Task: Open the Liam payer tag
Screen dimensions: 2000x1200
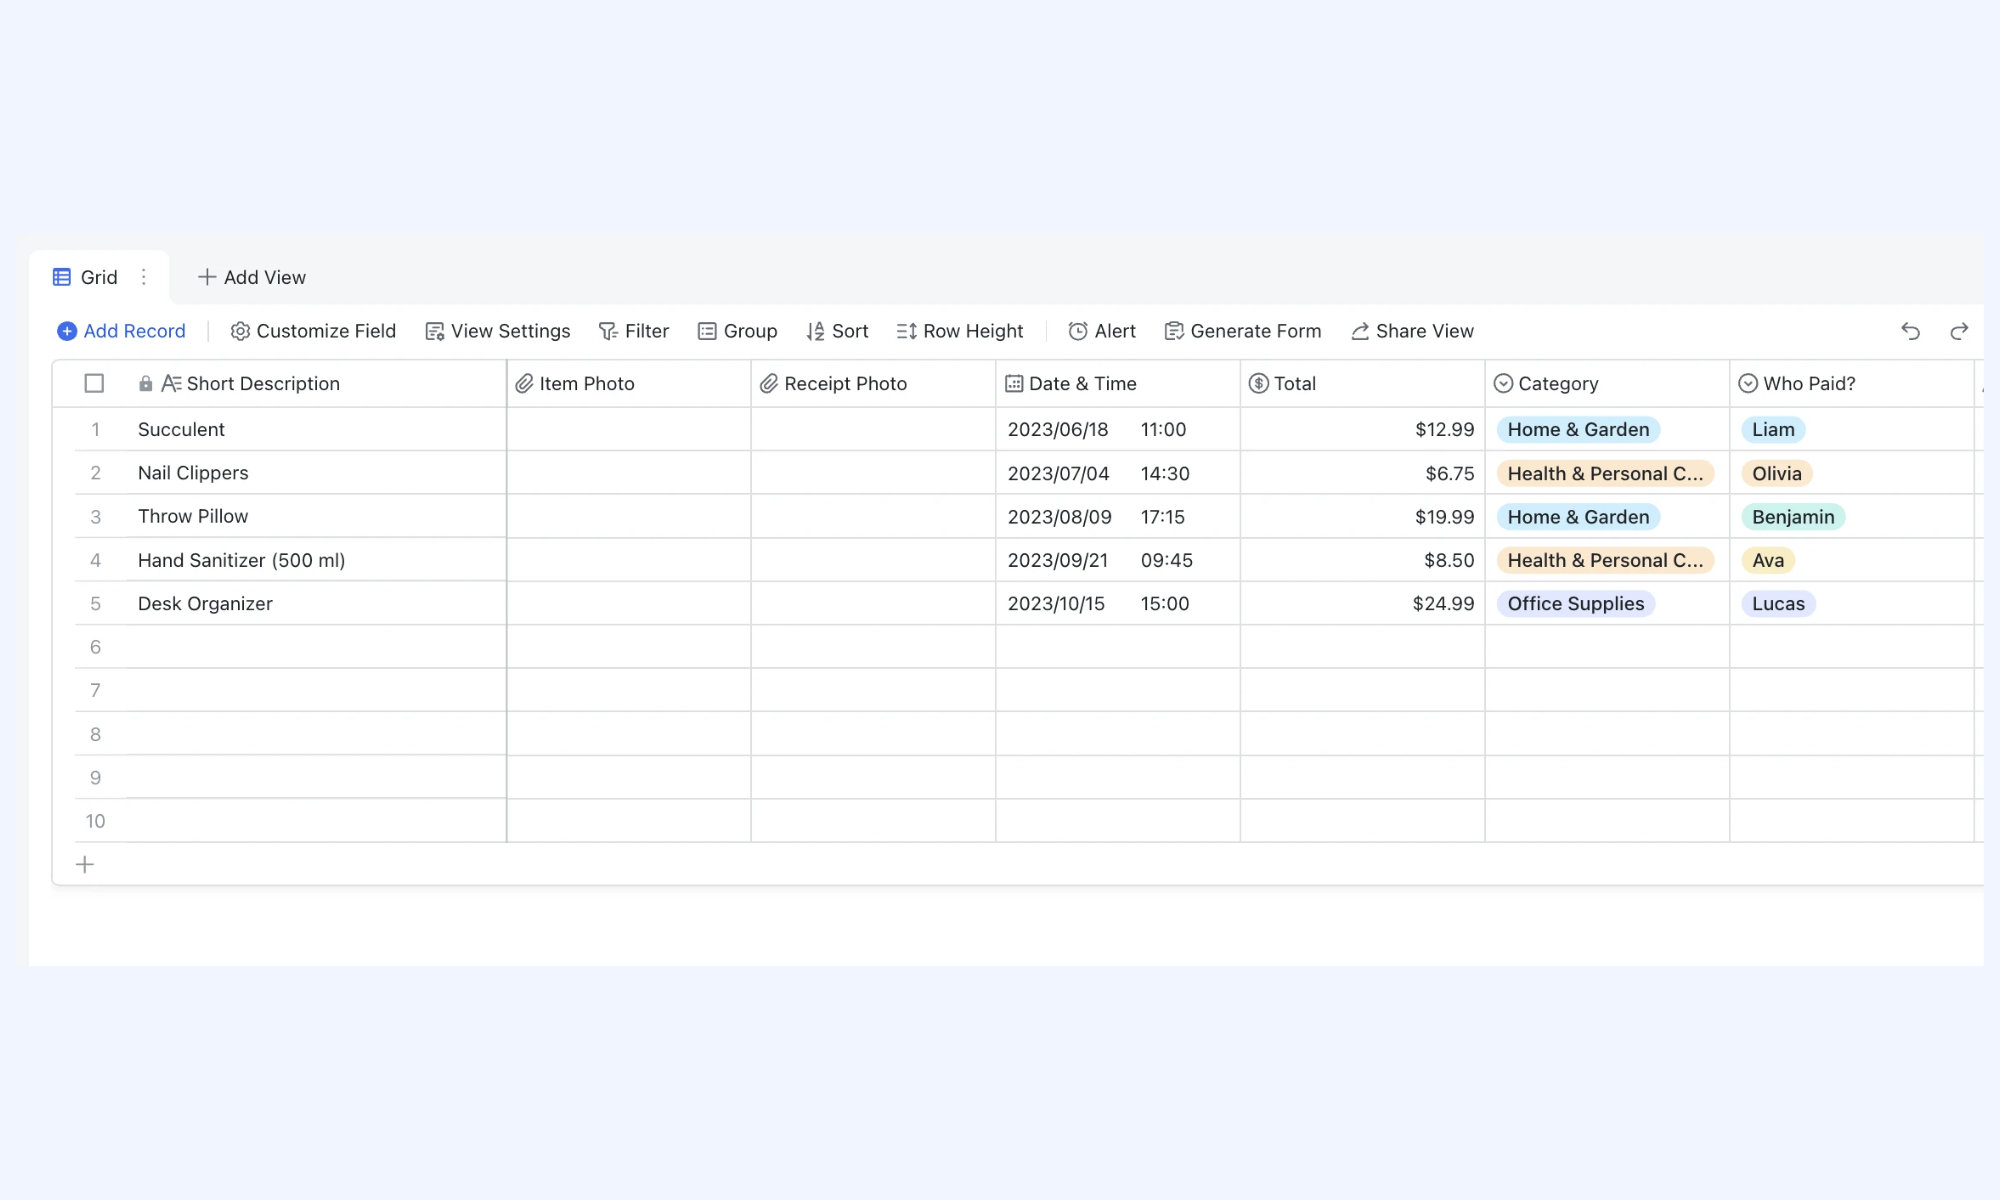Action: pos(1773,429)
